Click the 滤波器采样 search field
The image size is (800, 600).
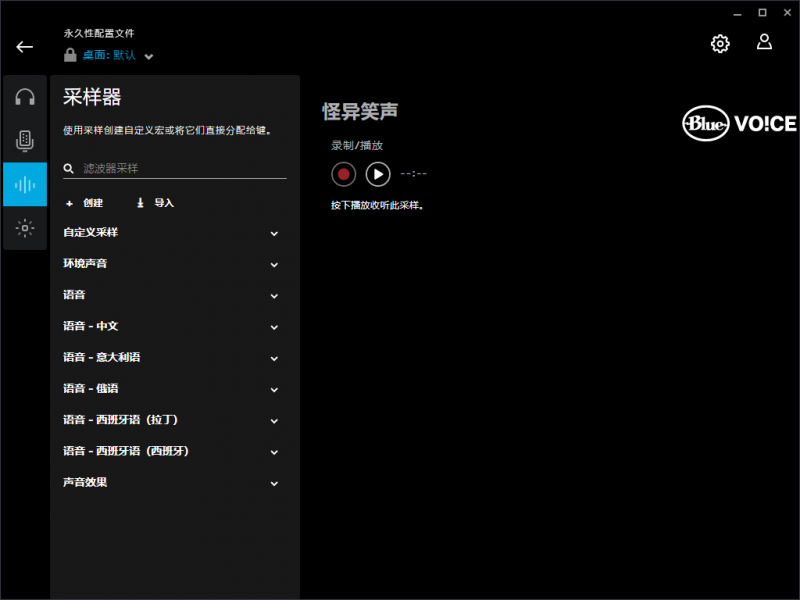[x=175, y=166]
